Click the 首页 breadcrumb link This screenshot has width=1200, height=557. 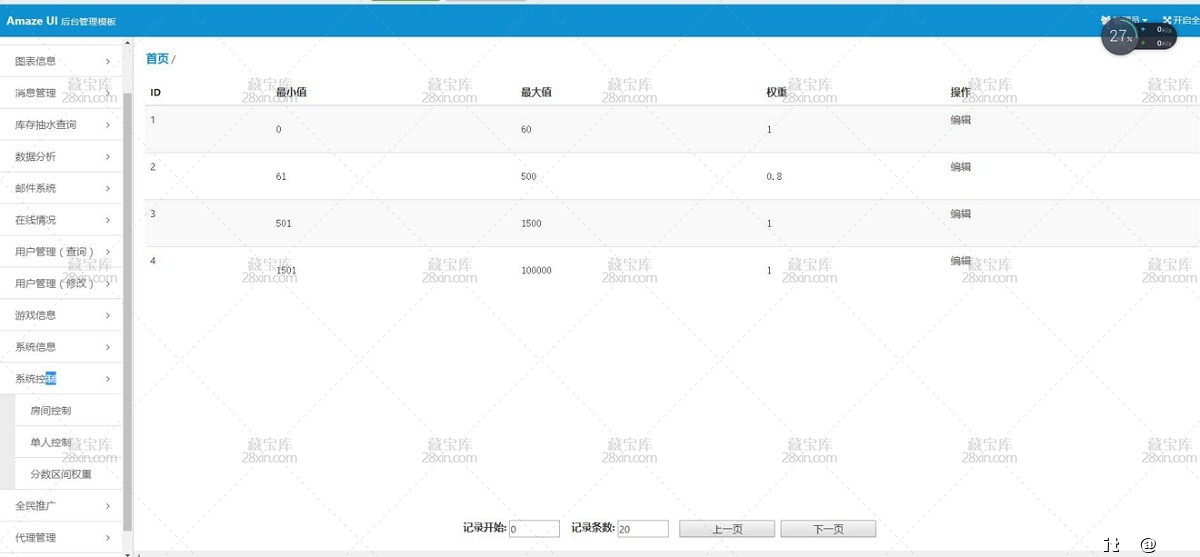157,59
